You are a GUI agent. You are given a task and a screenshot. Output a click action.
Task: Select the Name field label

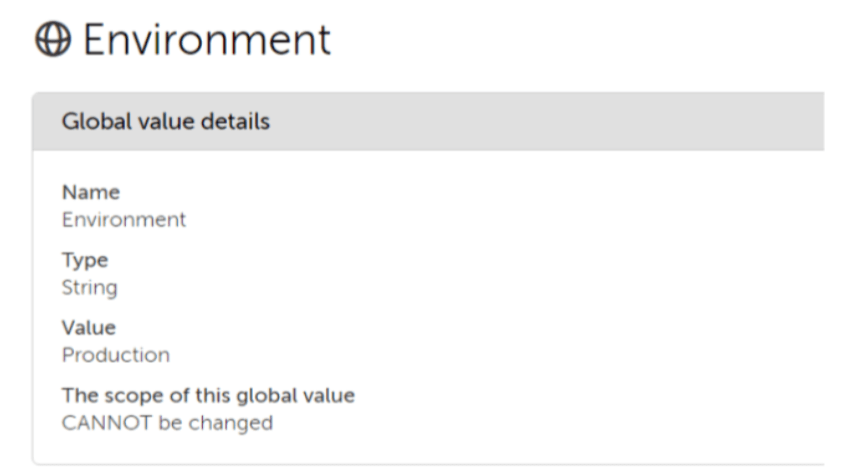click(91, 192)
